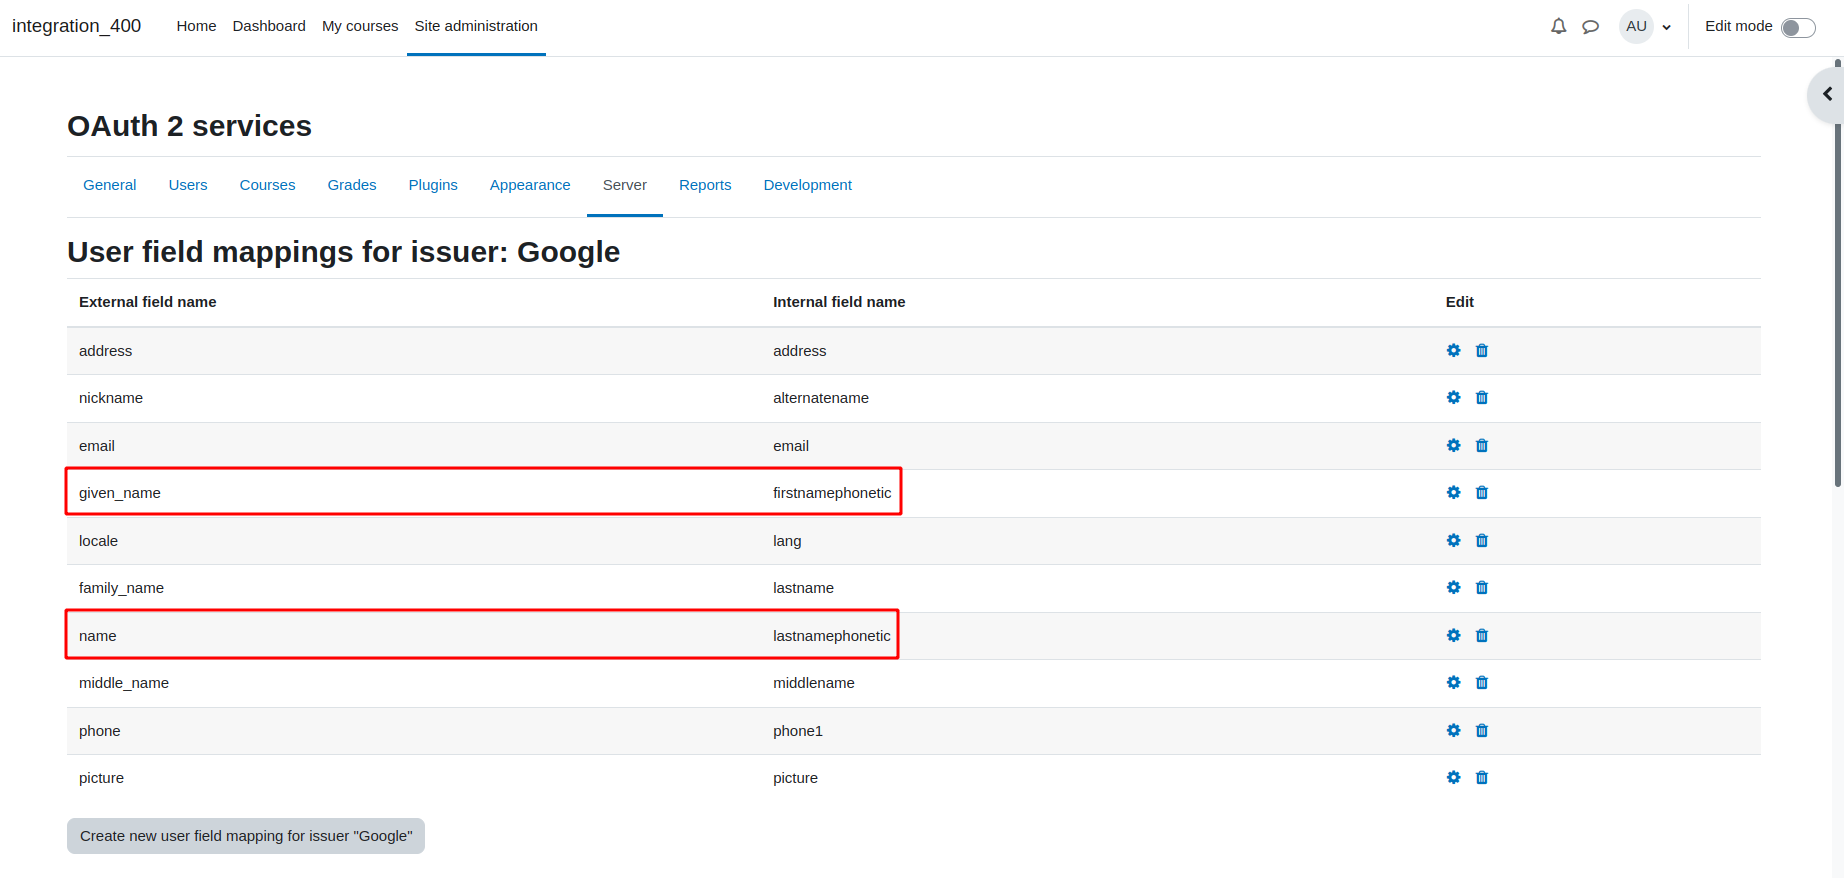This screenshot has height=878, width=1844.
Task: Click the External field name column header
Action: (148, 302)
